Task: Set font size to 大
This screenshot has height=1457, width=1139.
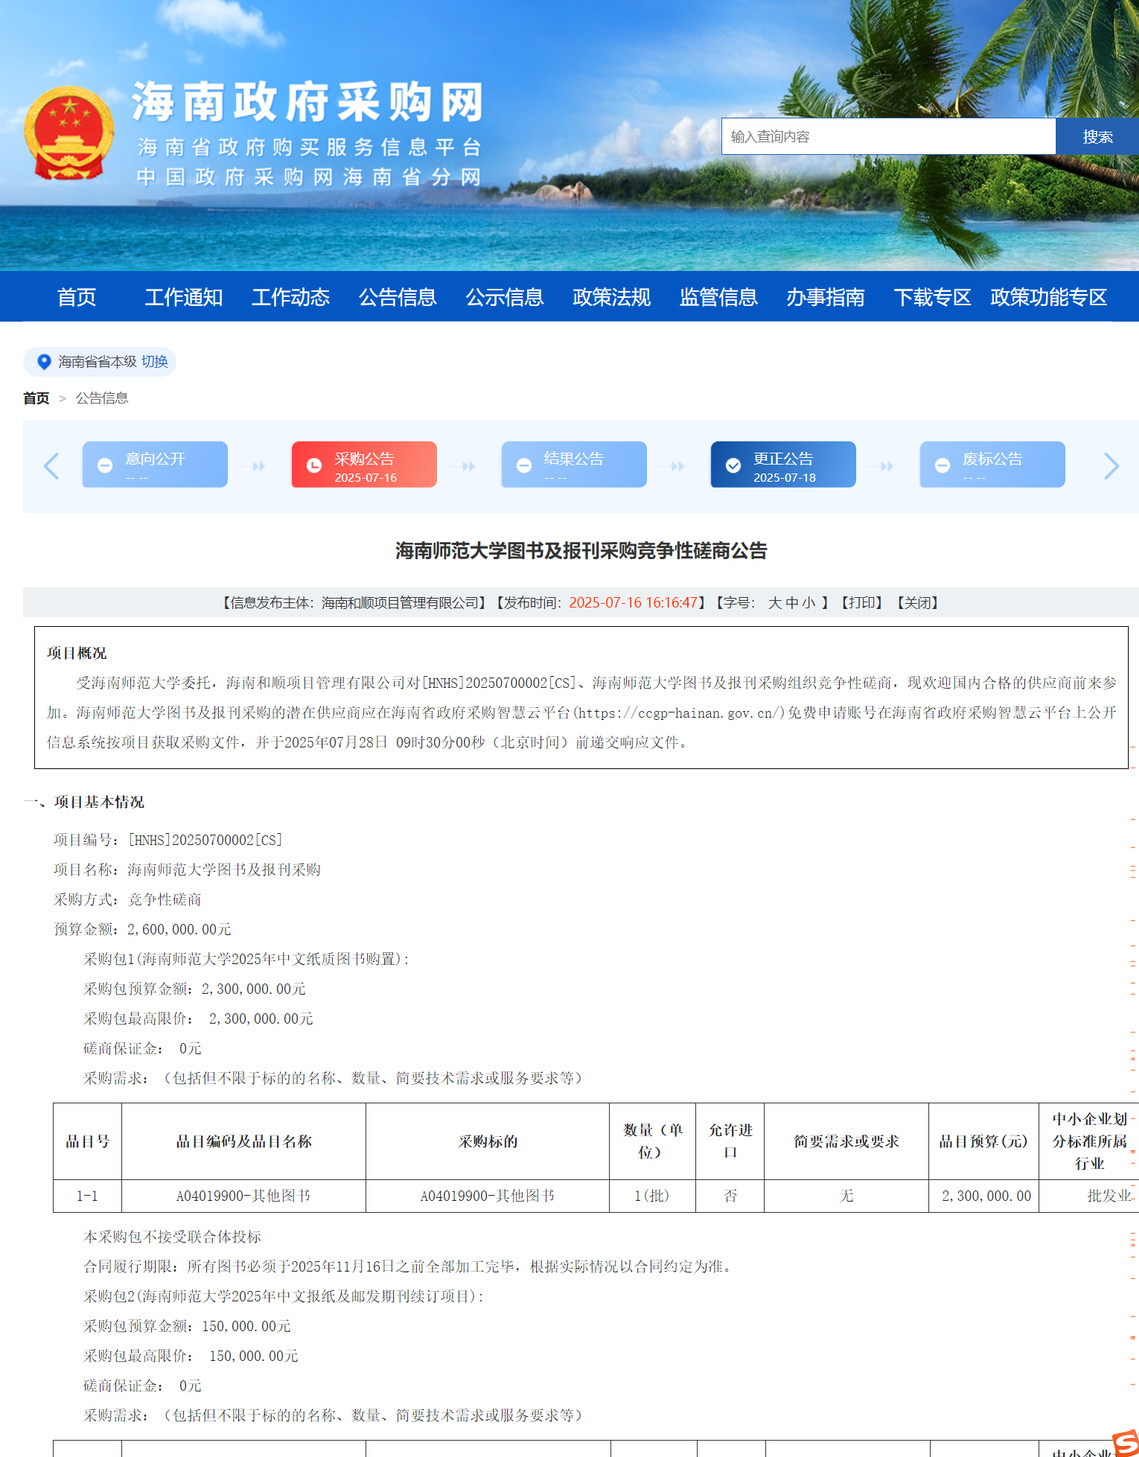Action: [x=774, y=603]
